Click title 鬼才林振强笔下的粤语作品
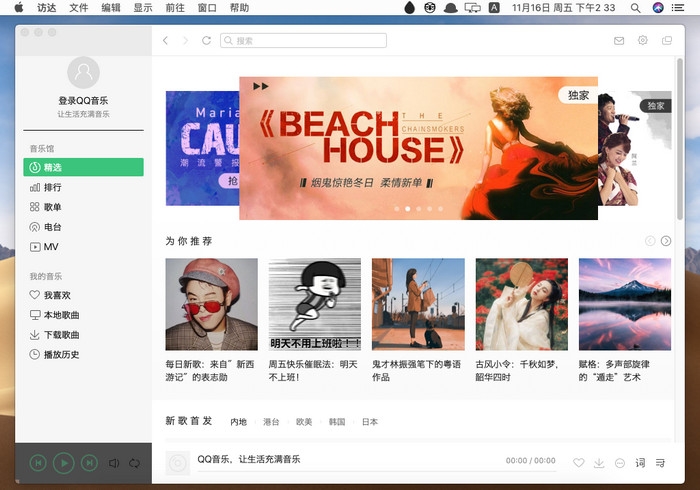The height and width of the screenshot is (490, 700). click(417, 371)
